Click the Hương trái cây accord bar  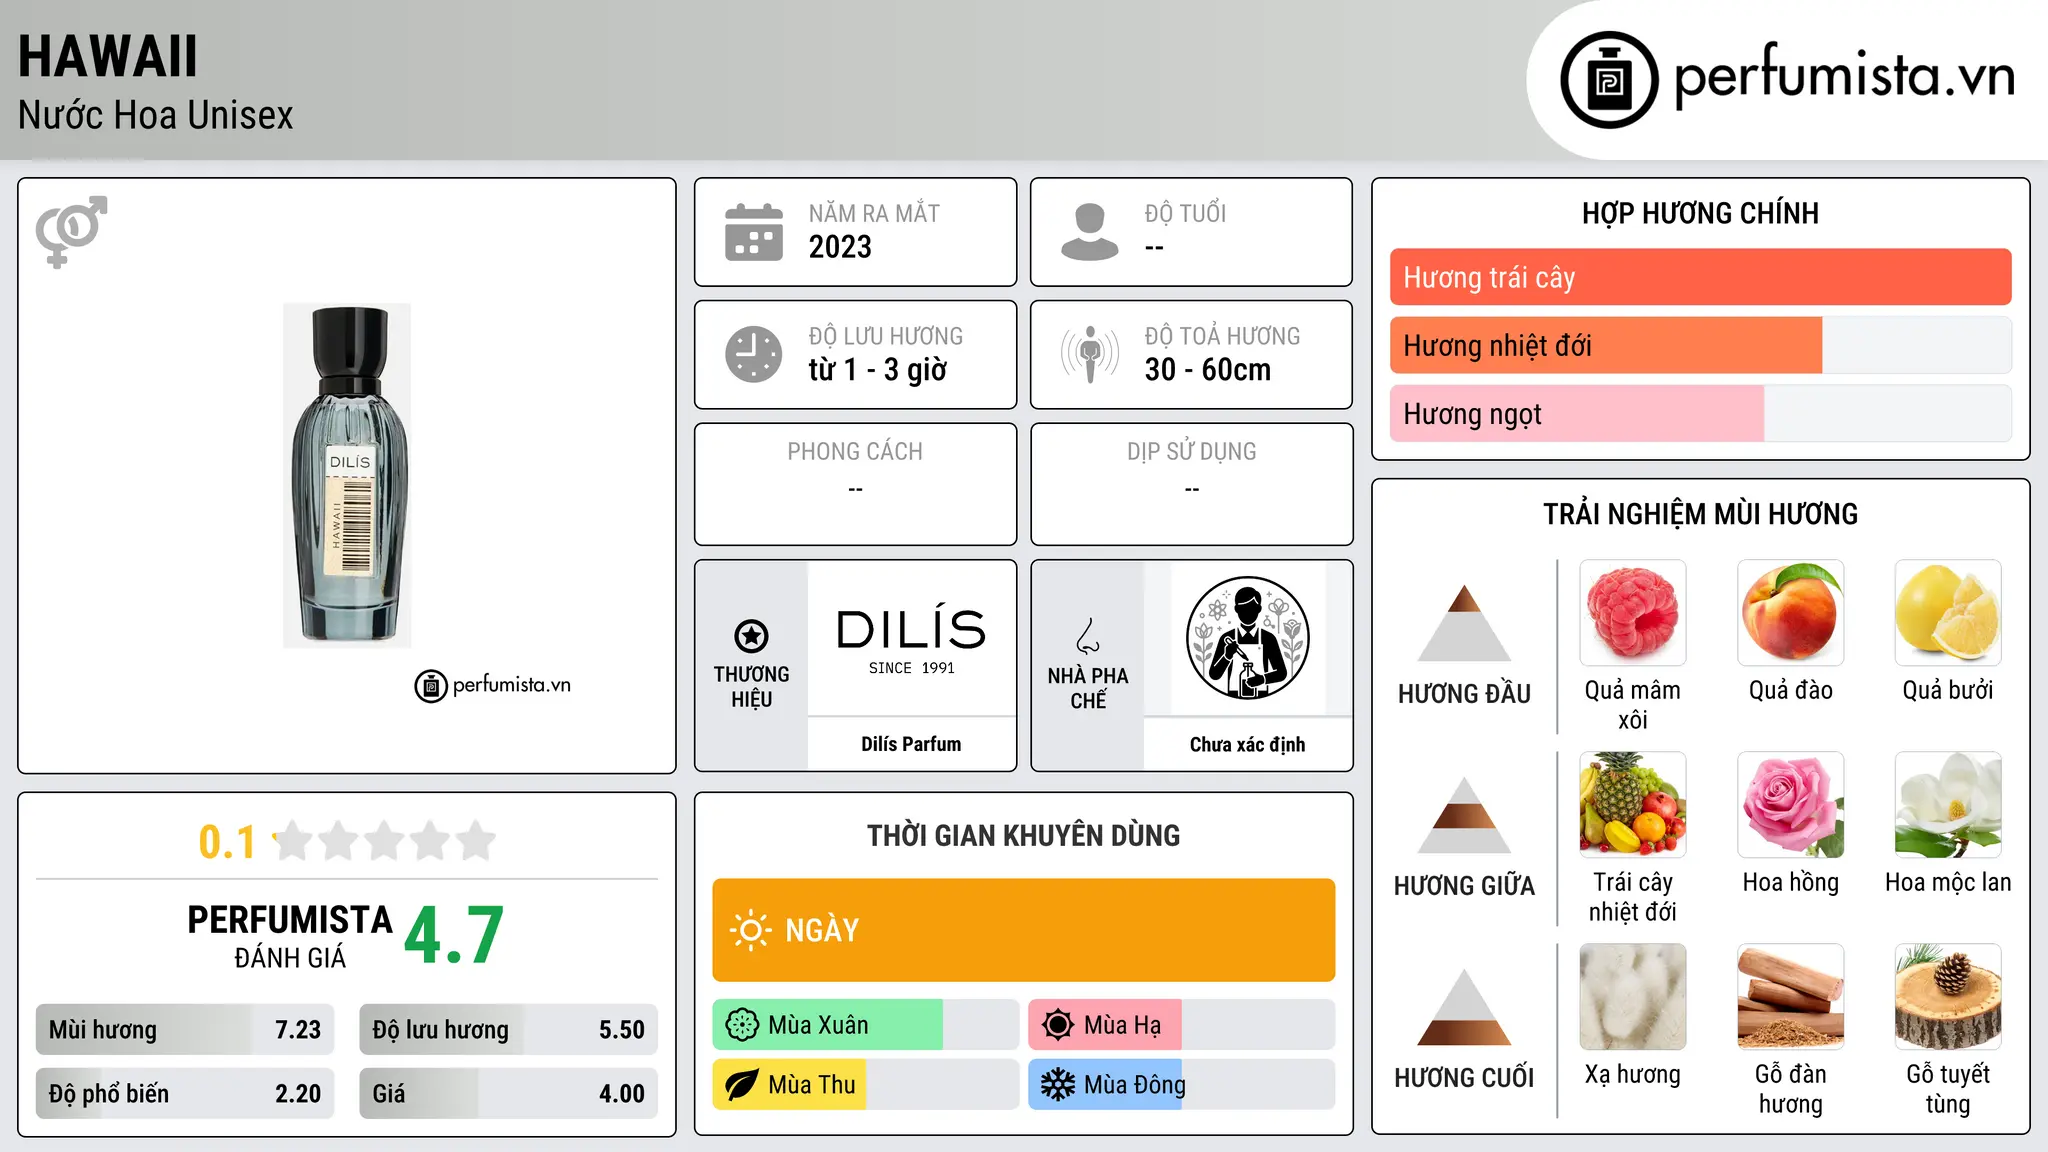point(1700,277)
